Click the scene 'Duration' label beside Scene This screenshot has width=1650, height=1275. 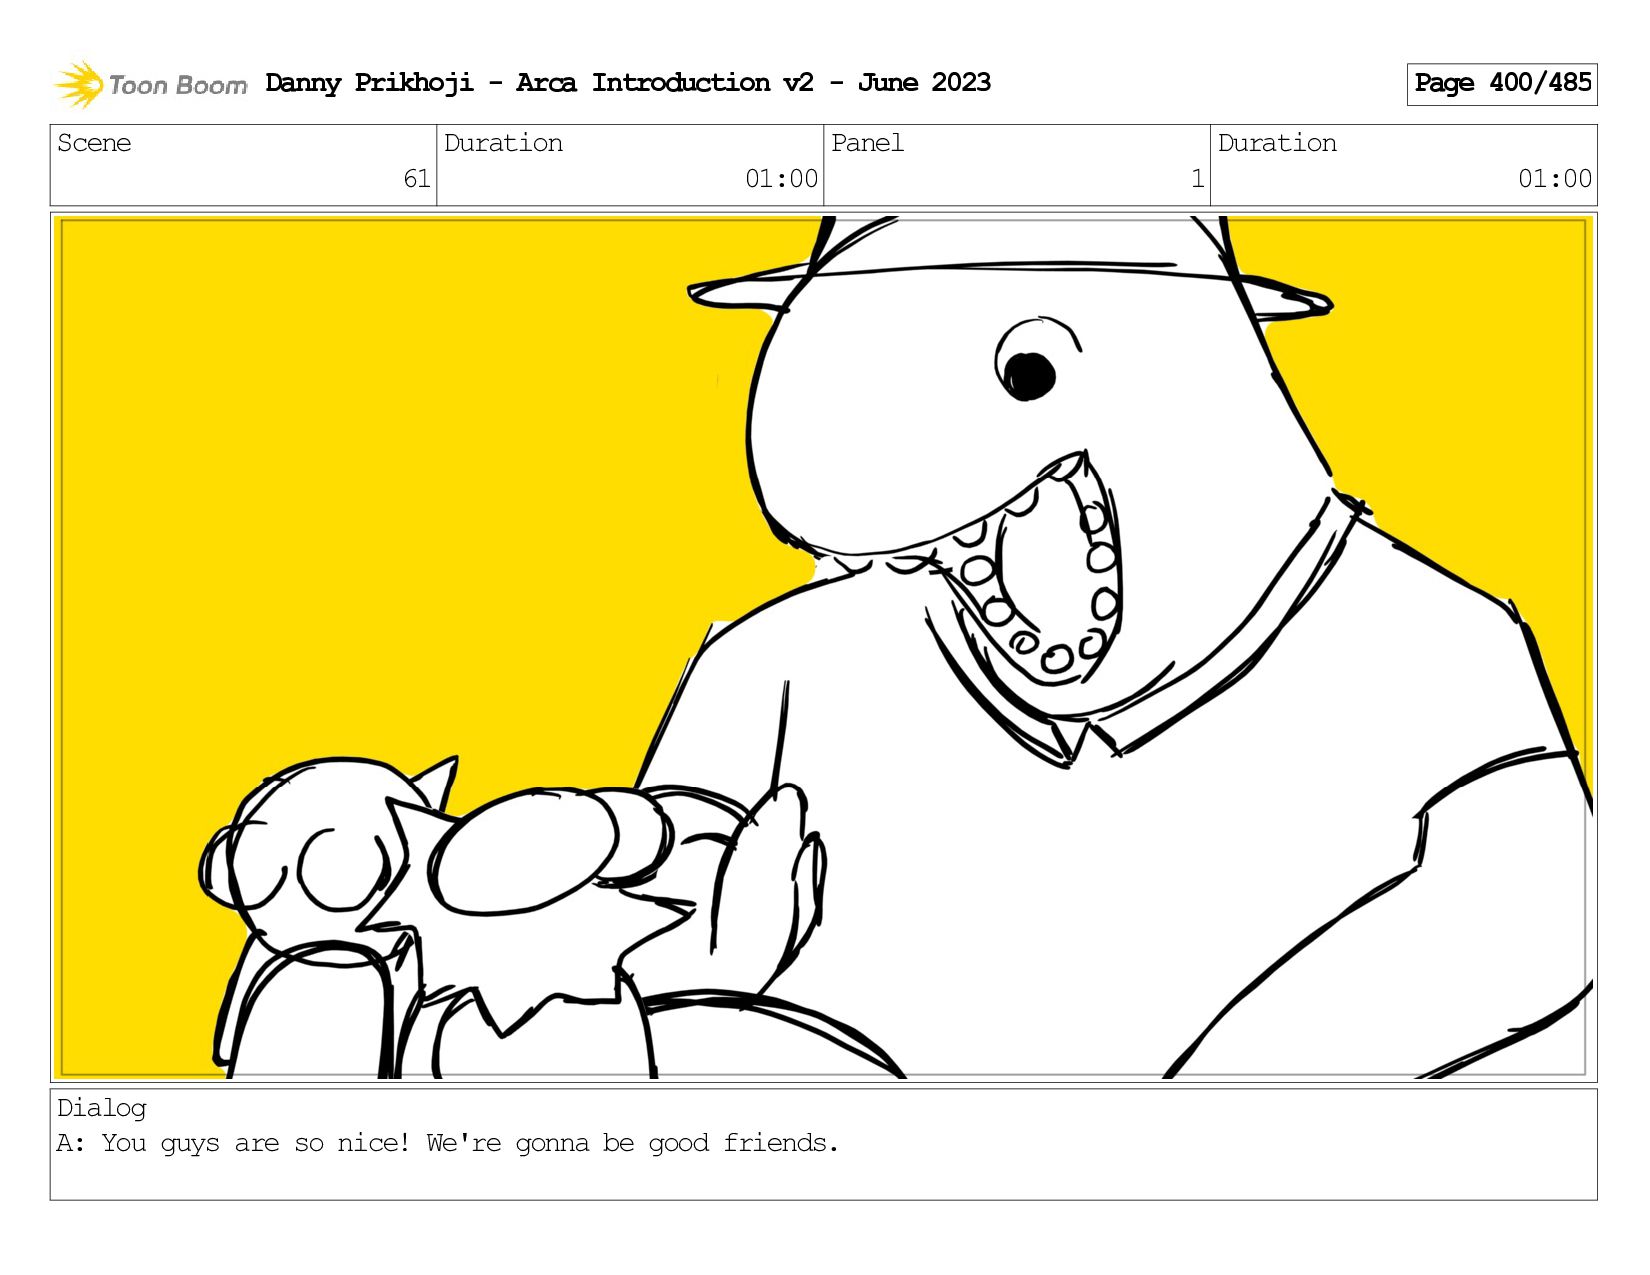[x=503, y=143]
